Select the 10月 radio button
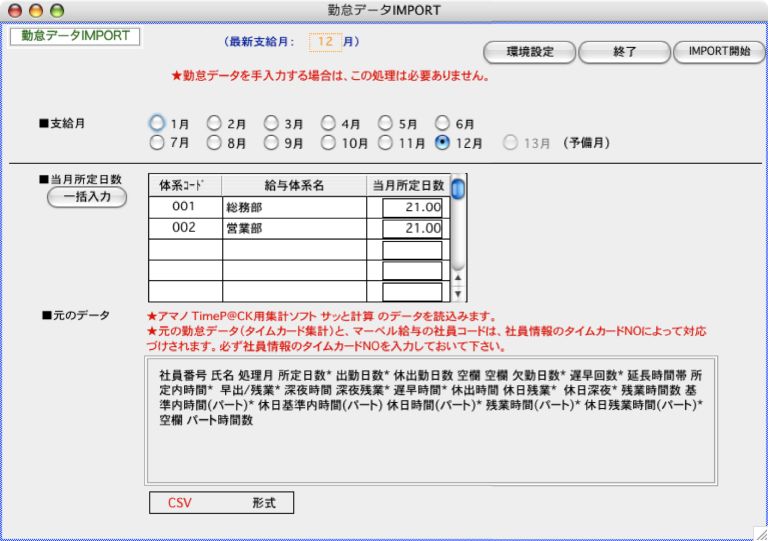The image size is (768, 541). pos(329,143)
